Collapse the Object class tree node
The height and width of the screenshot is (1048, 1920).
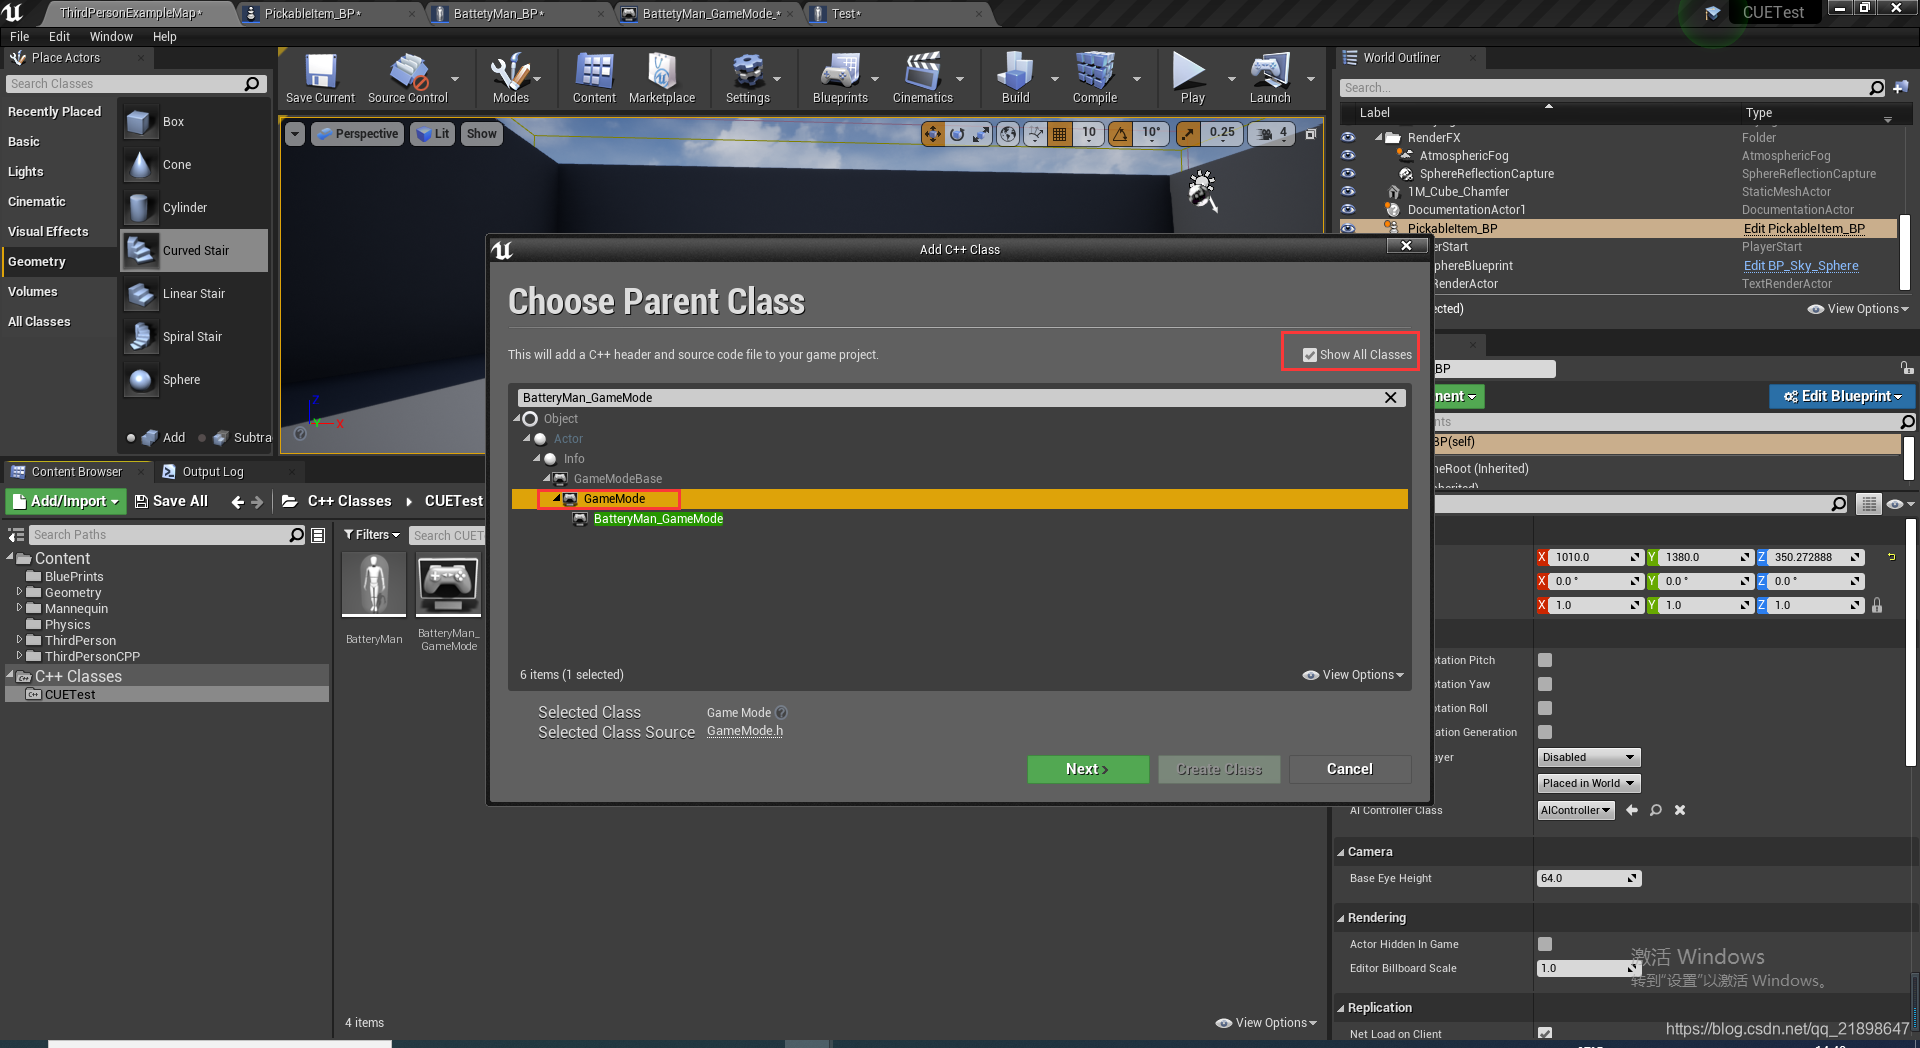(x=518, y=419)
